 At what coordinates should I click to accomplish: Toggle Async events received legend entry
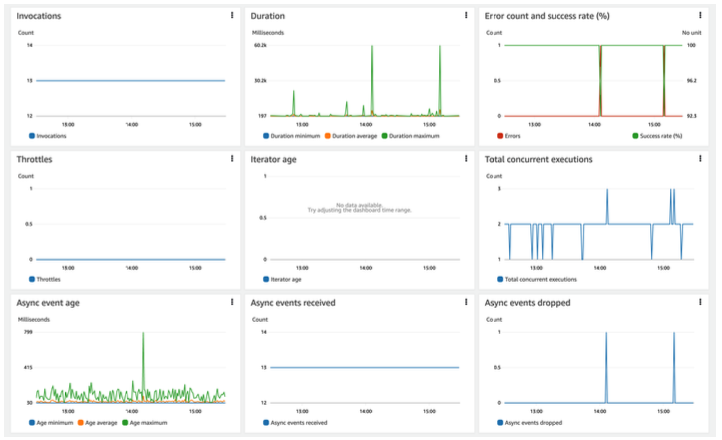click(x=295, y=423)
